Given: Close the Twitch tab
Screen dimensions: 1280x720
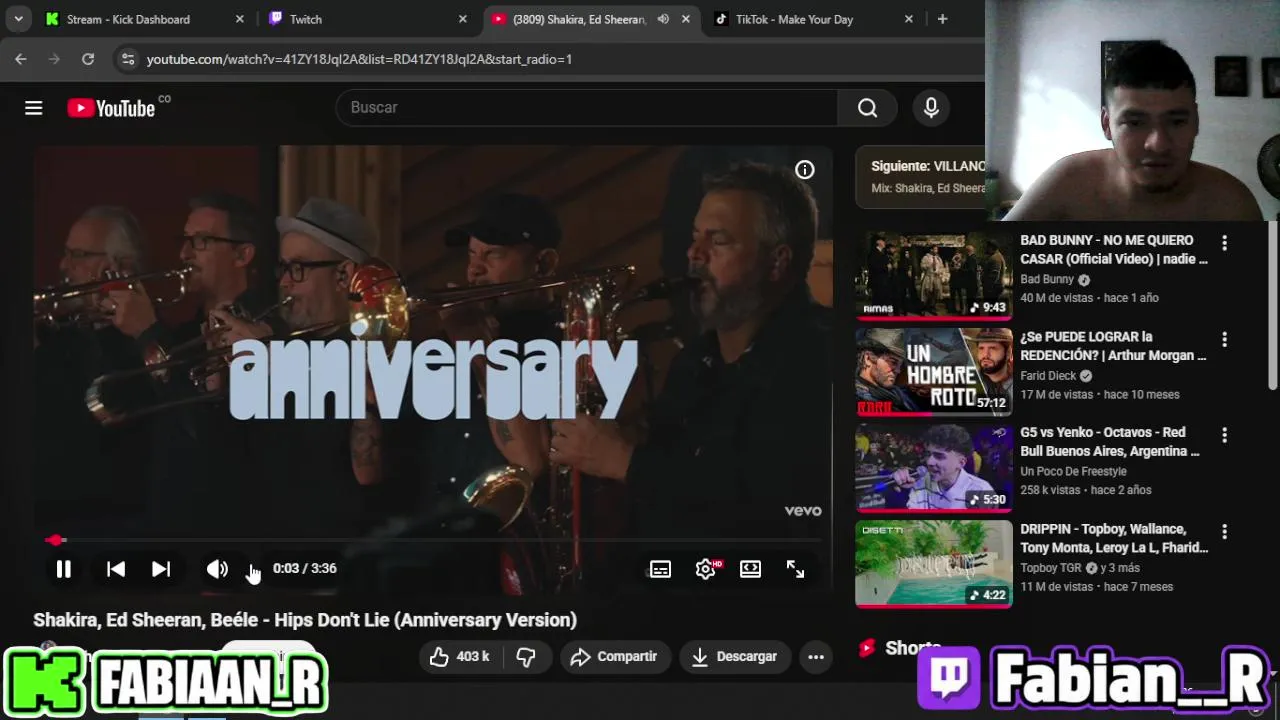Looking at the screenshot, I should point(463,19).
